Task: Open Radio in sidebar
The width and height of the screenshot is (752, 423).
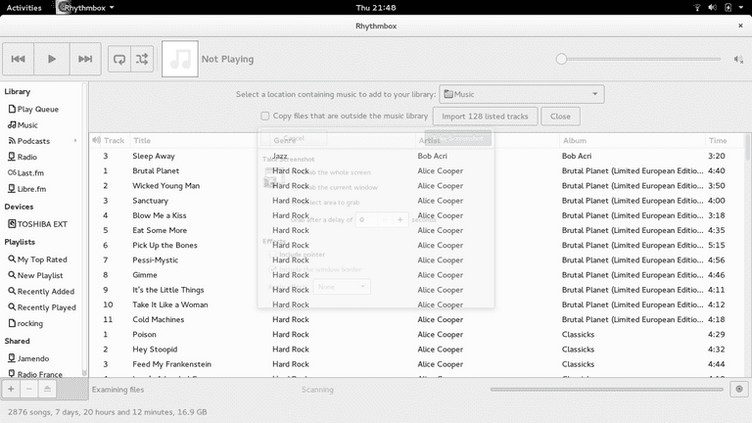Action: click(23, 156)
